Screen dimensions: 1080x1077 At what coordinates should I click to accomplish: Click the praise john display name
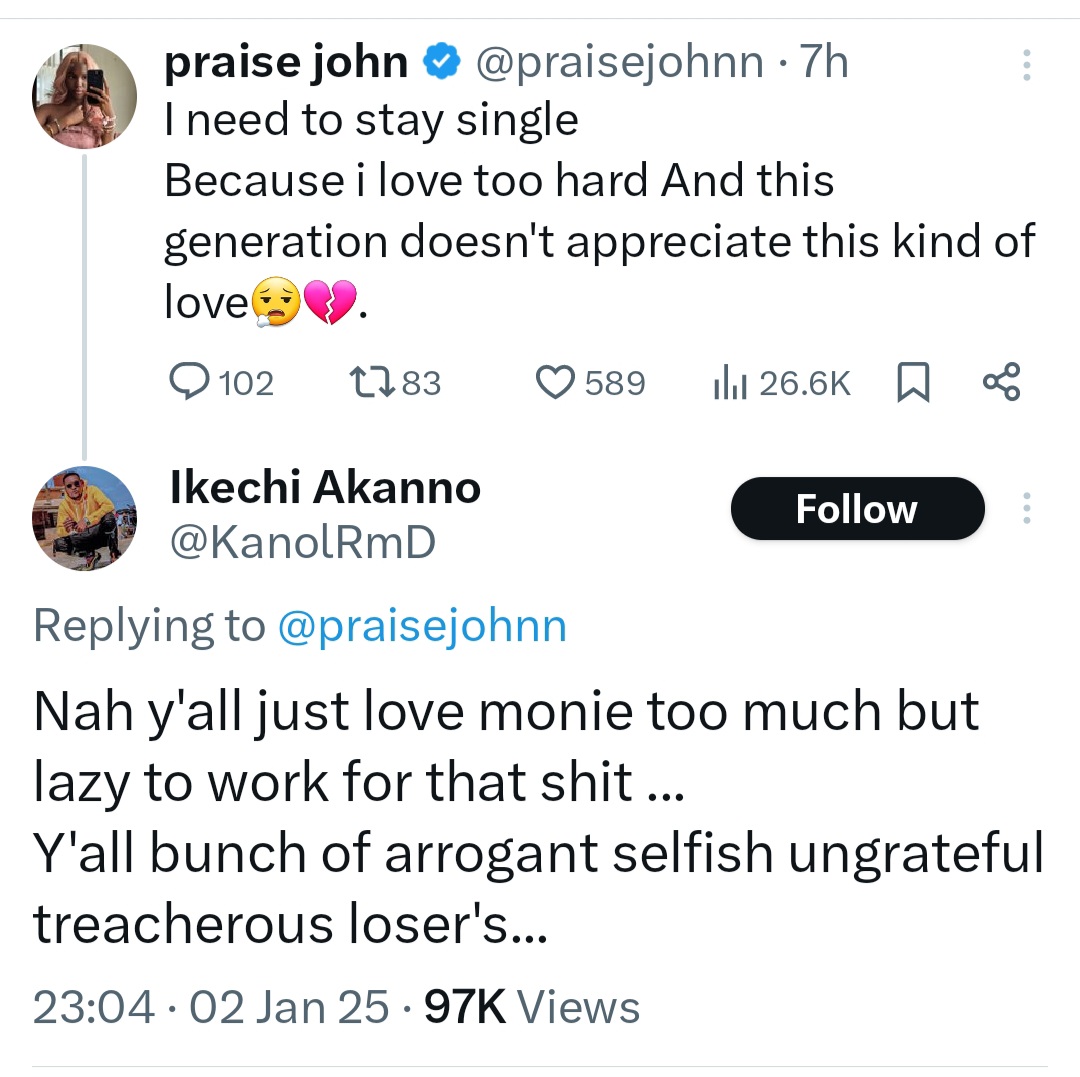286,63
